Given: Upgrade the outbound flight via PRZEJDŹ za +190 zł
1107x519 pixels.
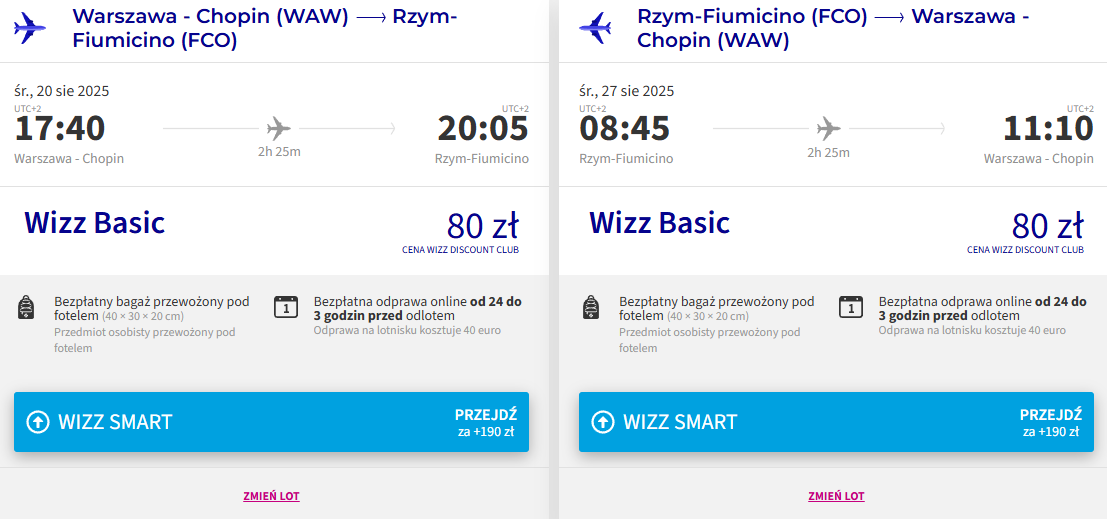Looking at the screenshot, I should pos(486,422).
